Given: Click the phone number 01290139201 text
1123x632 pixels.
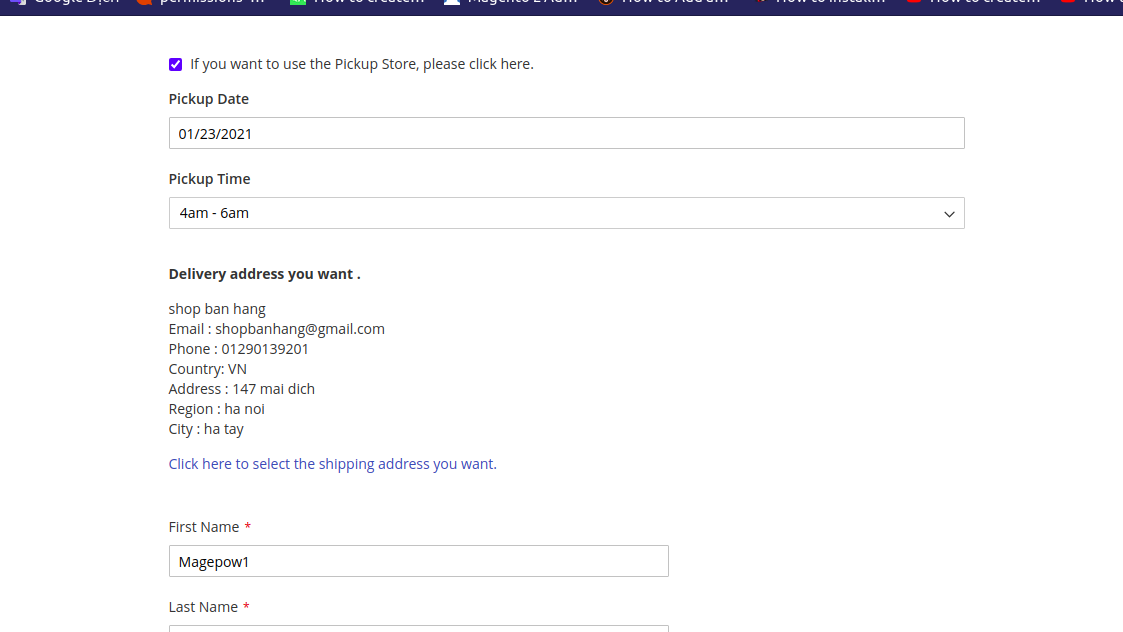Looking at the screenshot, I should (x=265, y=349).
